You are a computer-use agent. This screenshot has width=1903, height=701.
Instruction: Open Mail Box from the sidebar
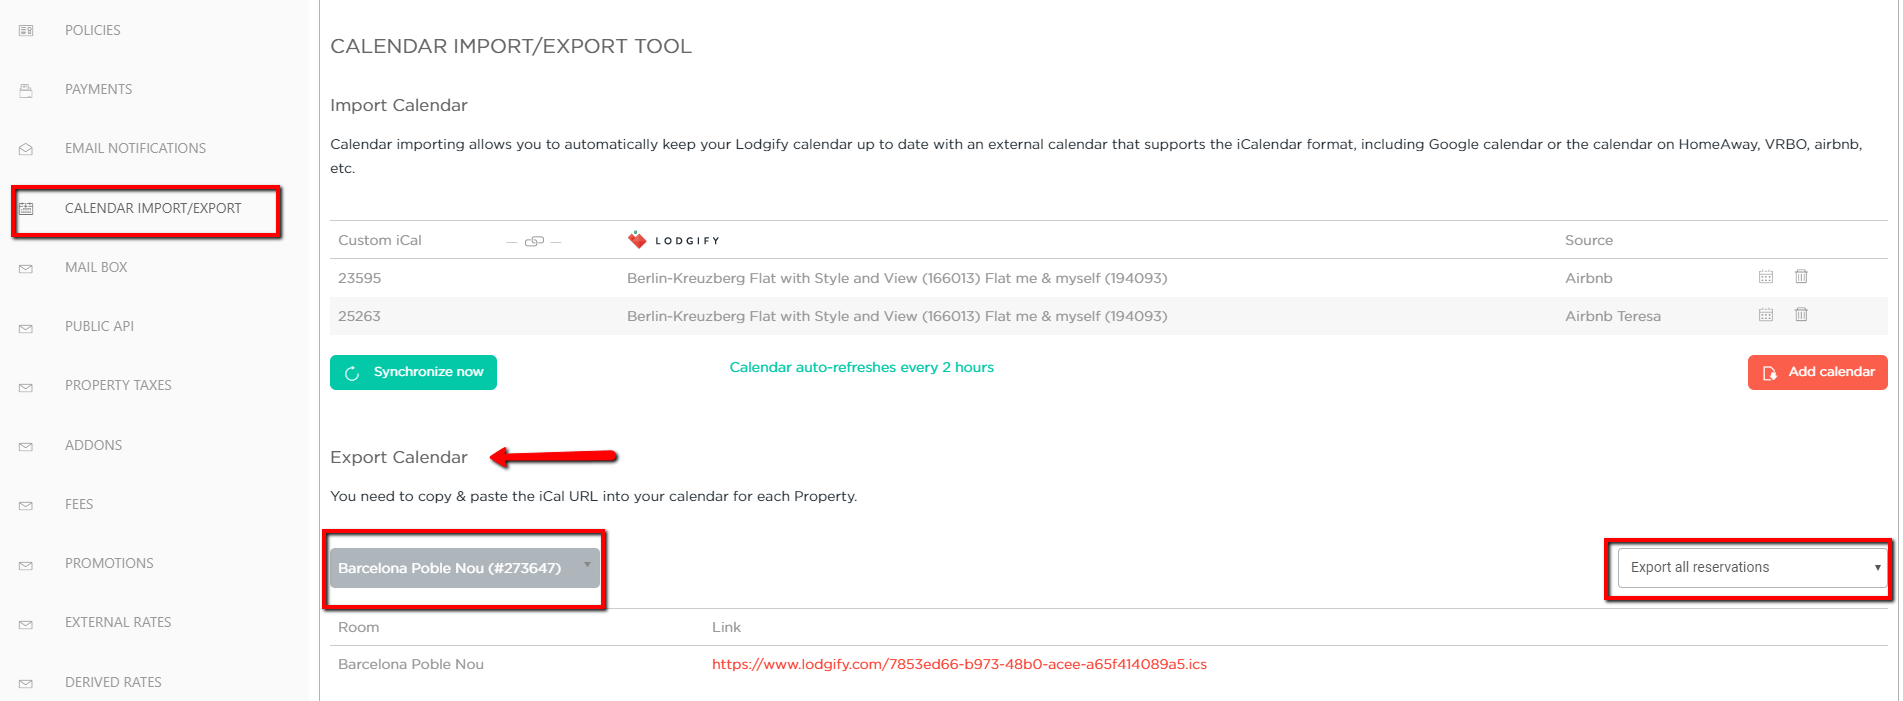(x=96, y=267)
